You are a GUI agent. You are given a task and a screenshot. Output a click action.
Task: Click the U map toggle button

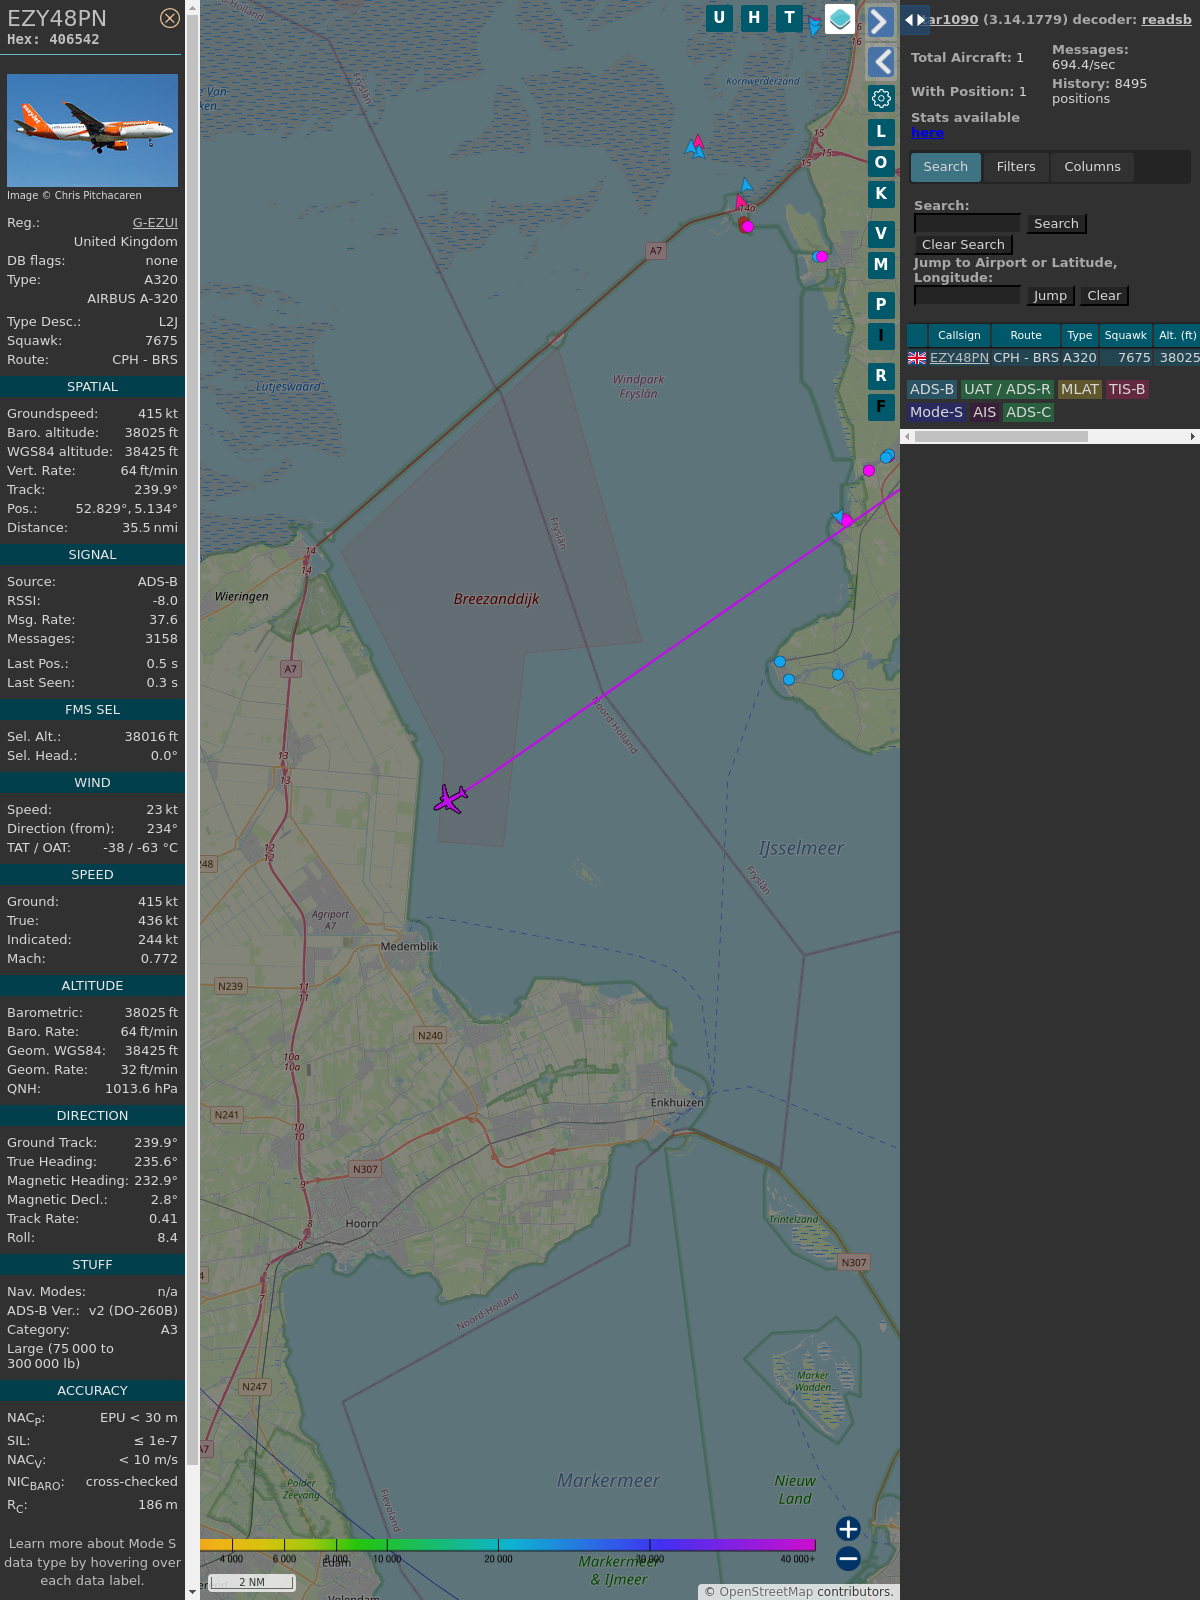point(719,18)
